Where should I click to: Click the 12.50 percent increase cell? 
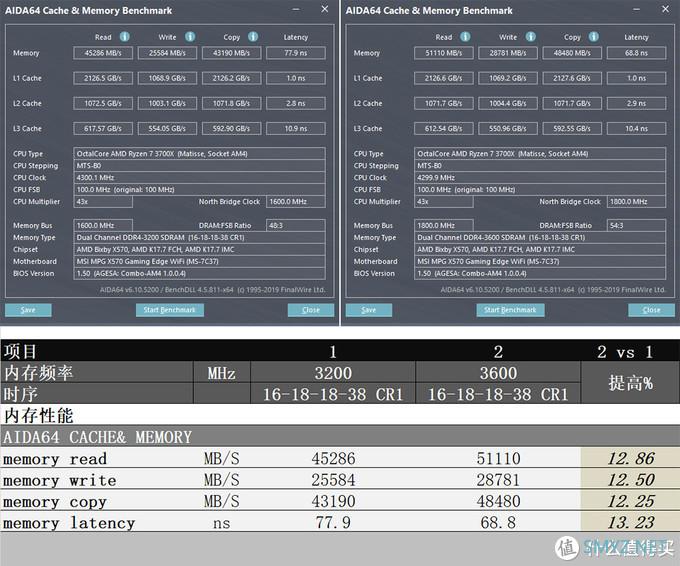click(x=630, y=479)
